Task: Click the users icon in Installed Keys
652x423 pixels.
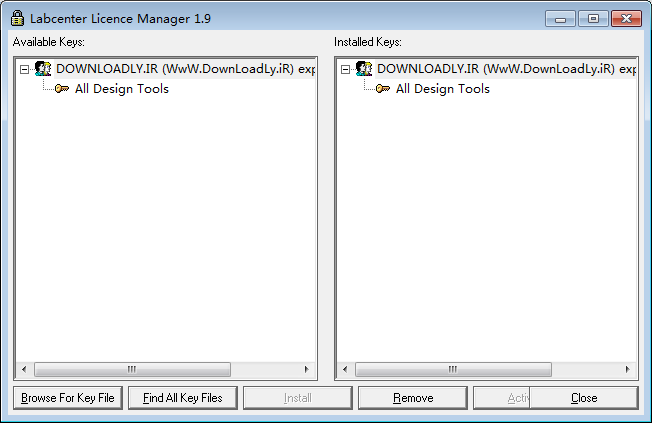Action: [x=364, y=69]
